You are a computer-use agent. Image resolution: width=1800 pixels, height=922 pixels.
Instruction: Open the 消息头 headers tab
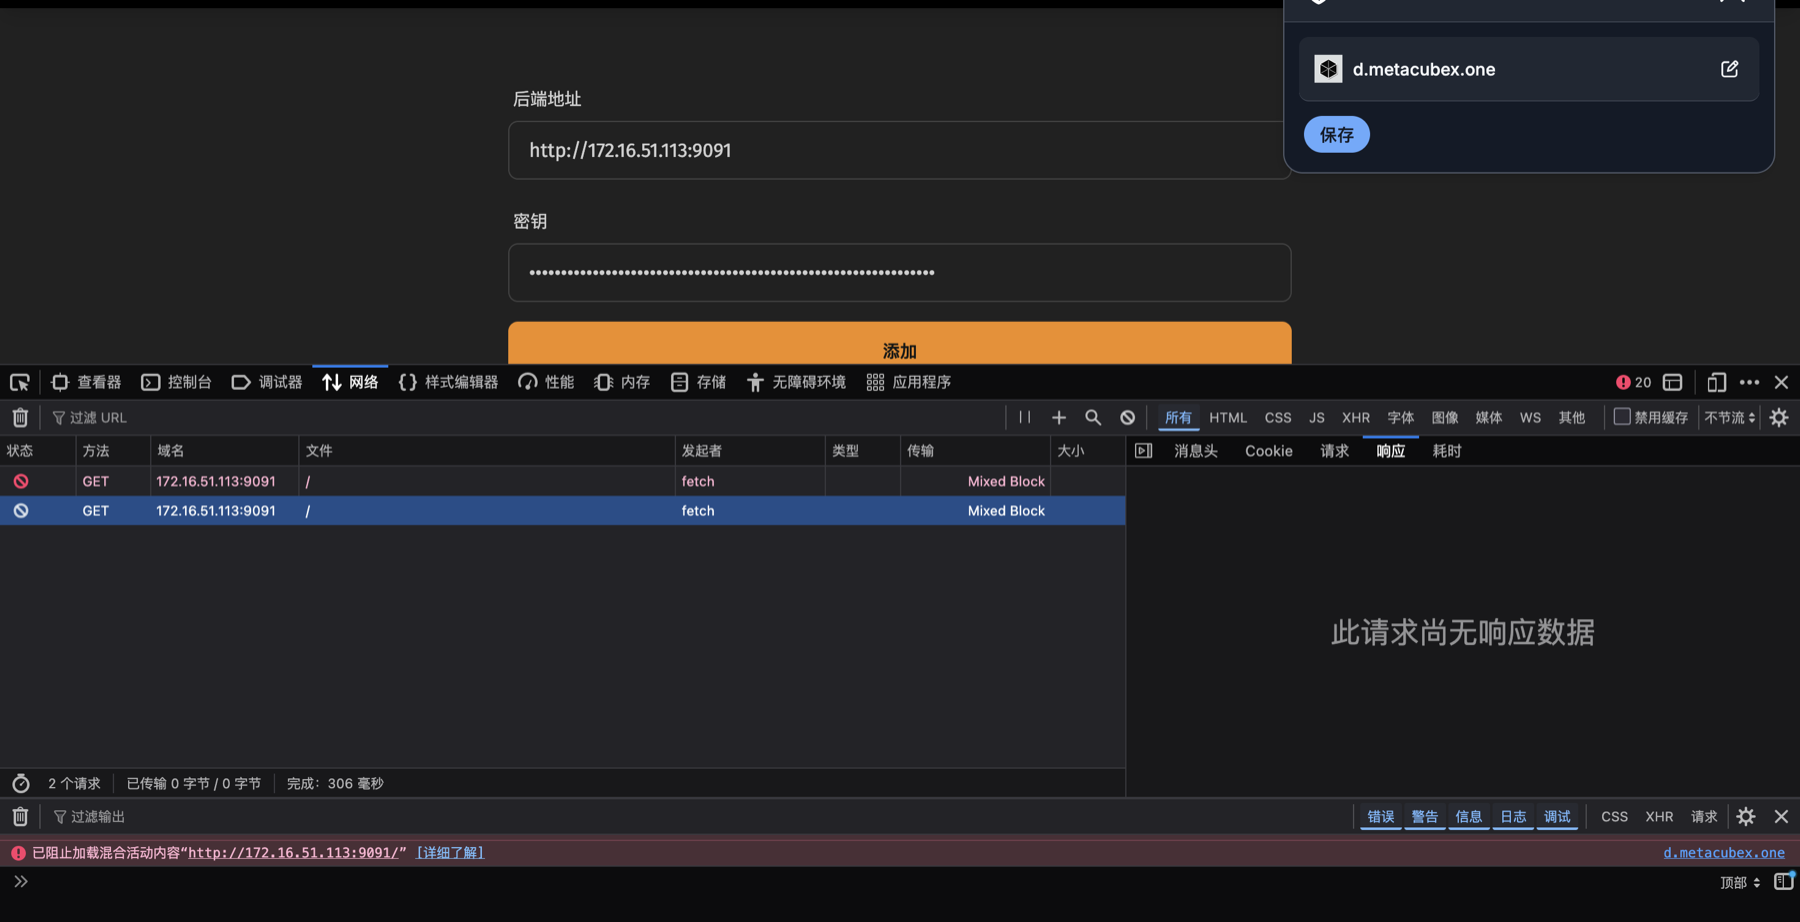point(1196,451)
